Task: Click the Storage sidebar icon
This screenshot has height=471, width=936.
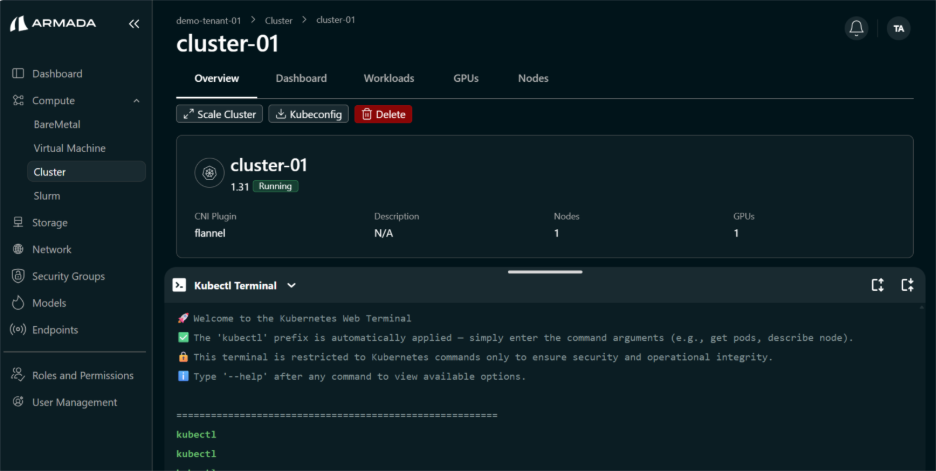Action: tap(18, 222)
